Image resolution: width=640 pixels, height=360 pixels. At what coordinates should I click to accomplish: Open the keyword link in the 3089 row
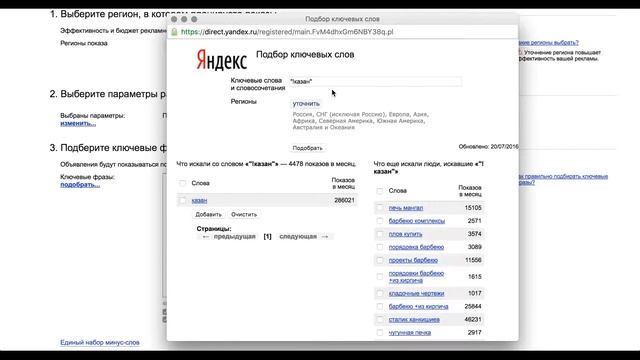pos(416,247)
